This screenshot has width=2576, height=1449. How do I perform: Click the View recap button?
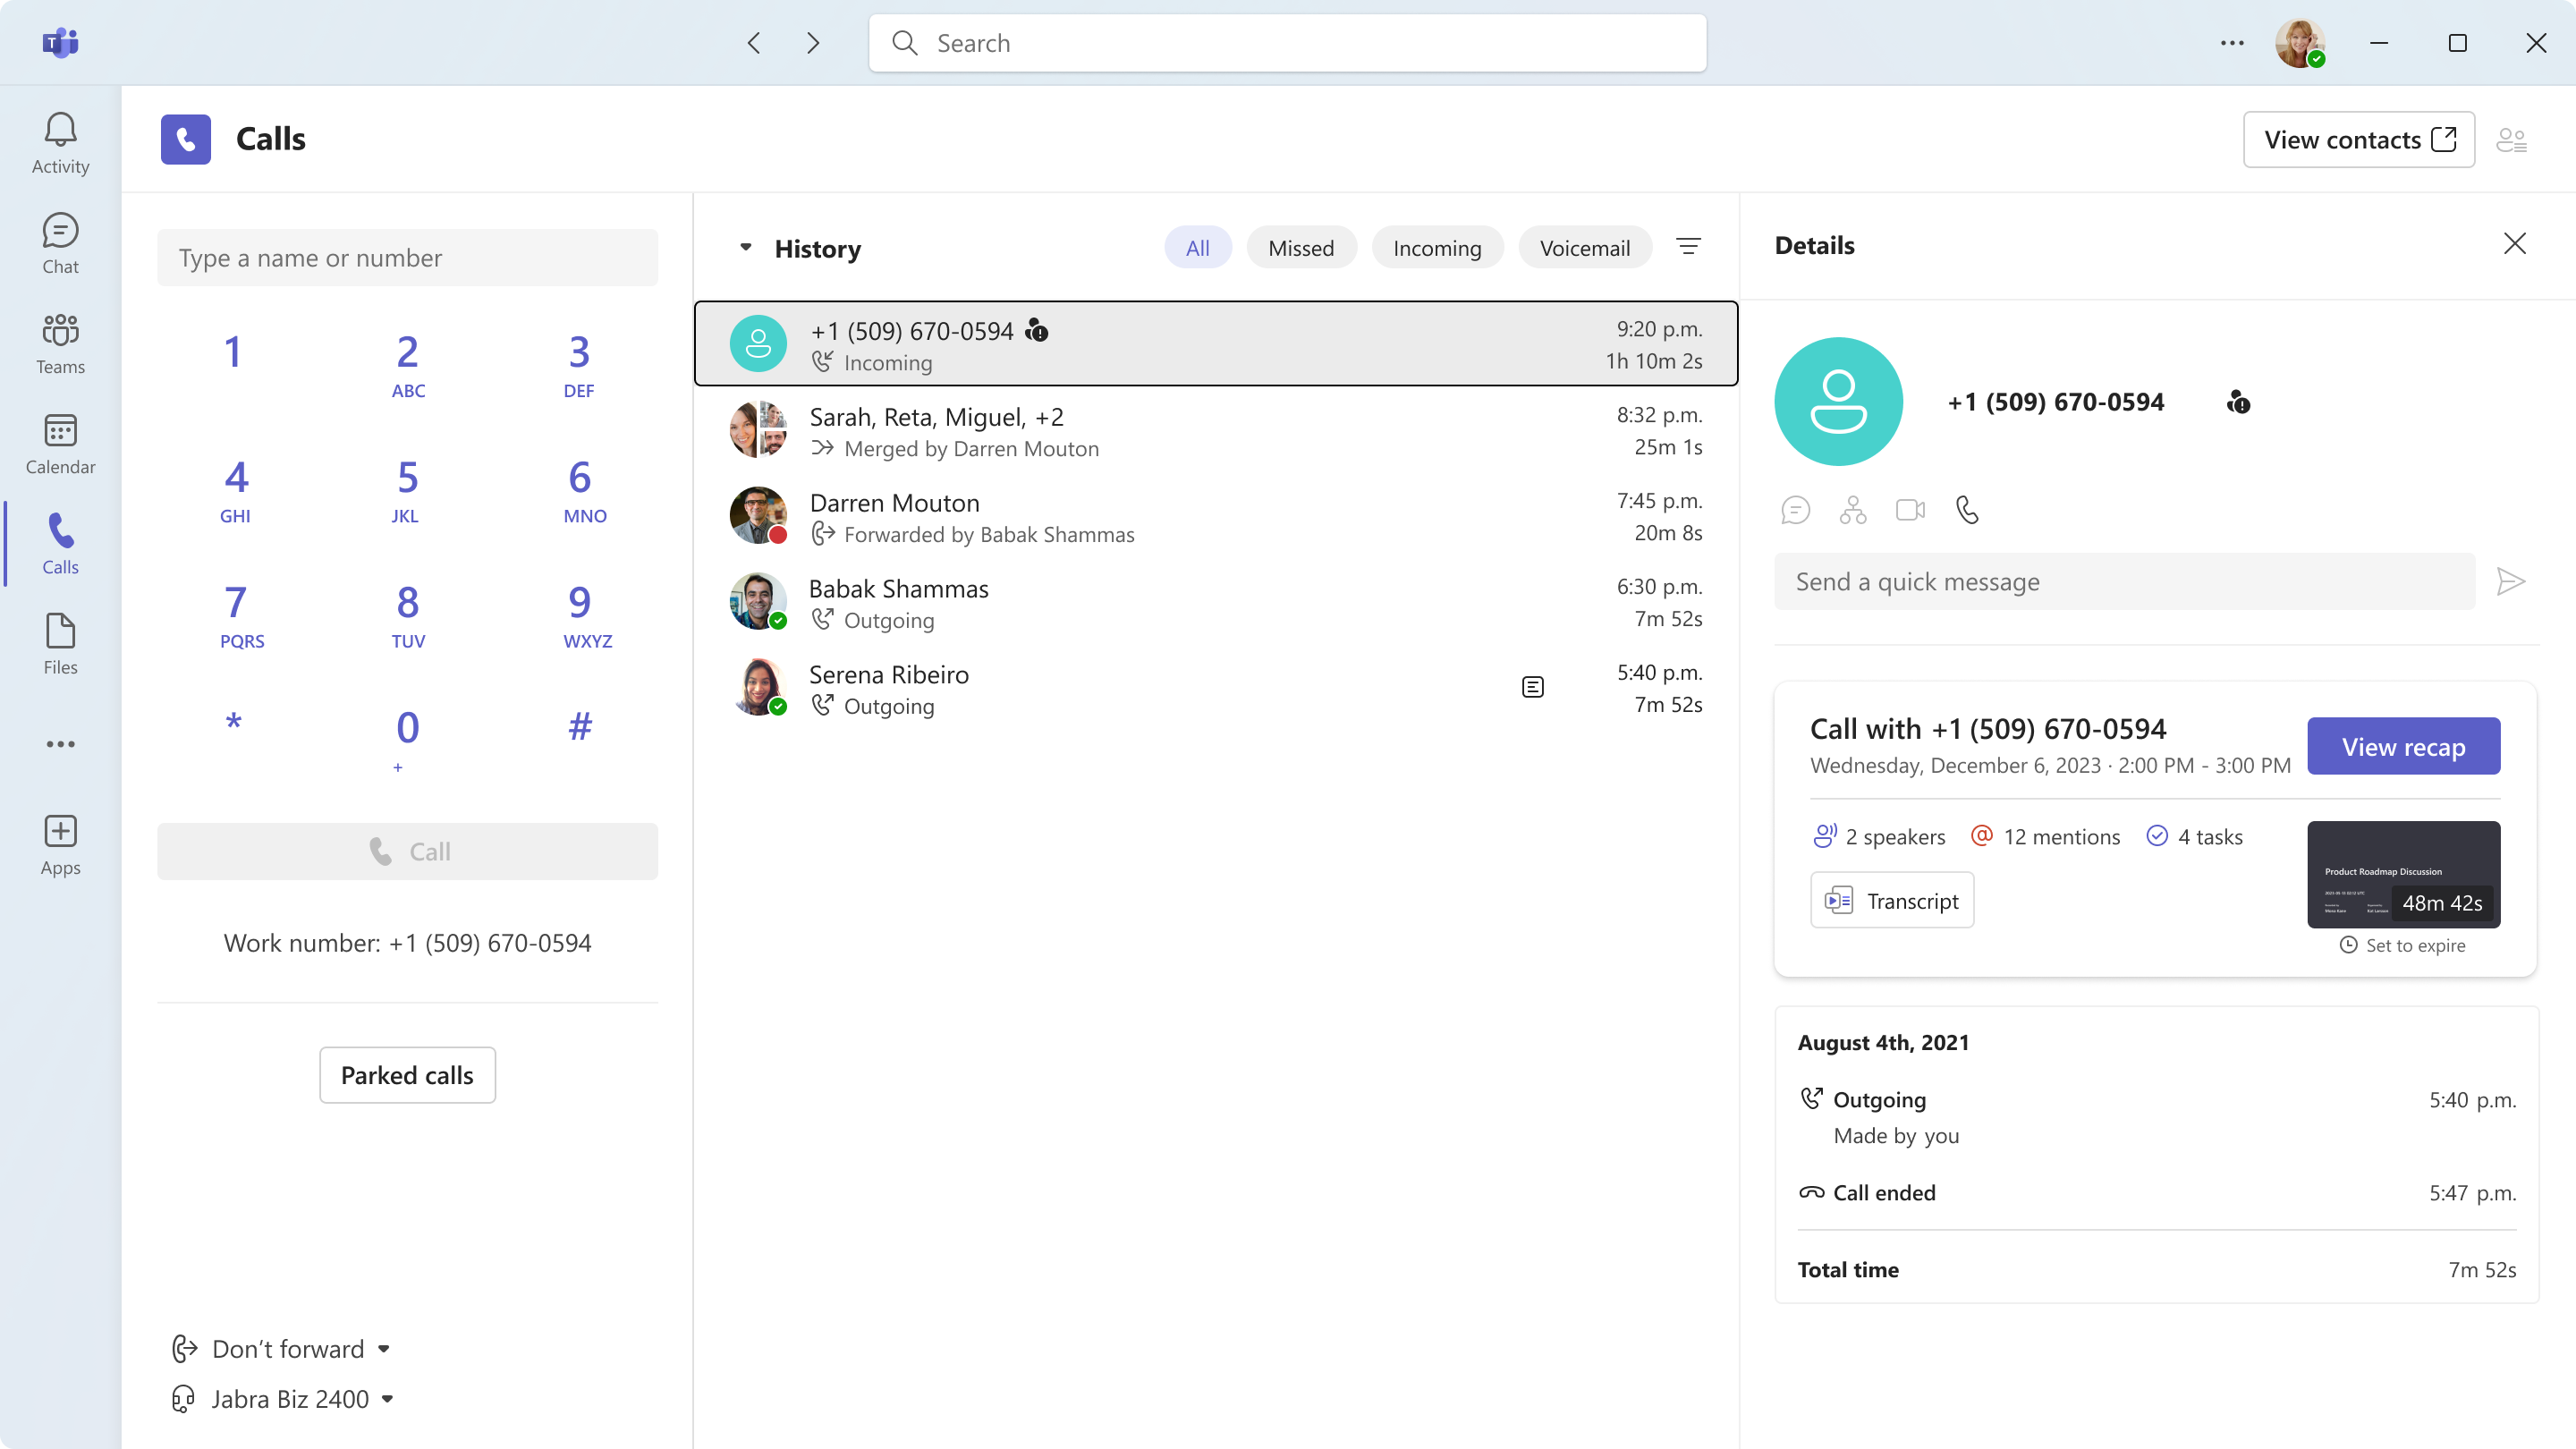pos(2402,747)
